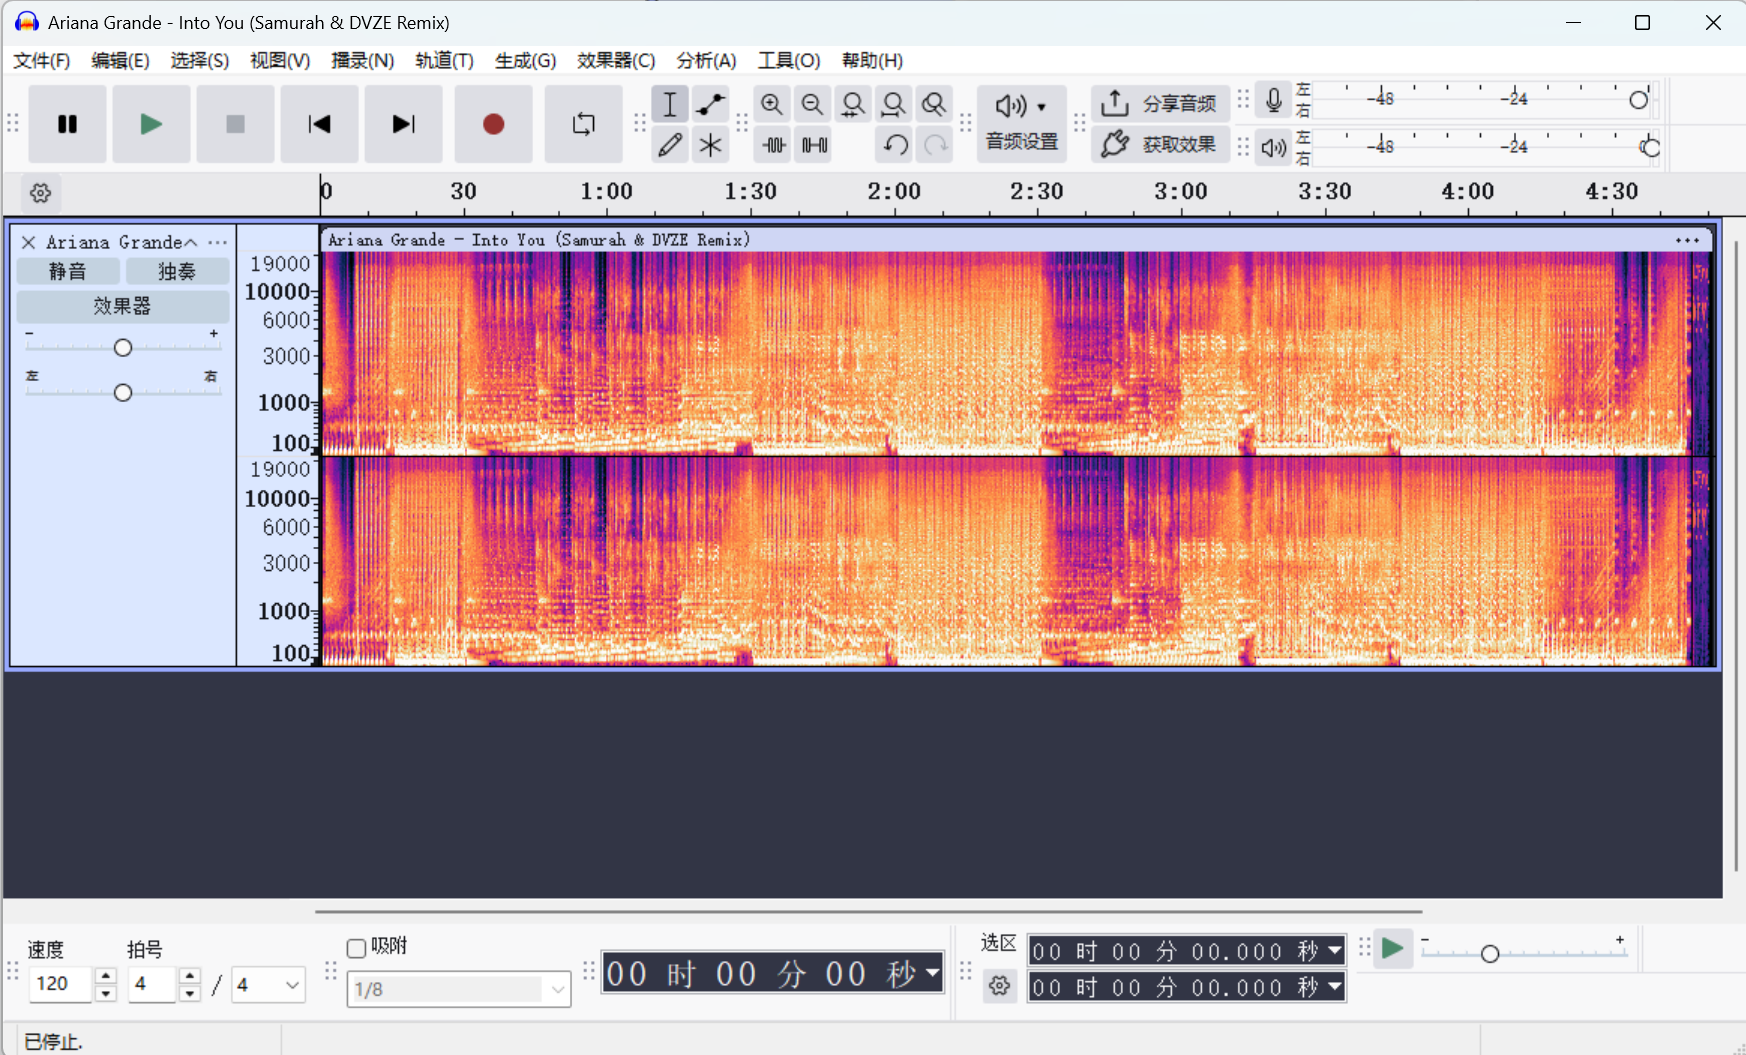Select the Envelope tool
This screenshot has height=1055, width=1746.
710,104
